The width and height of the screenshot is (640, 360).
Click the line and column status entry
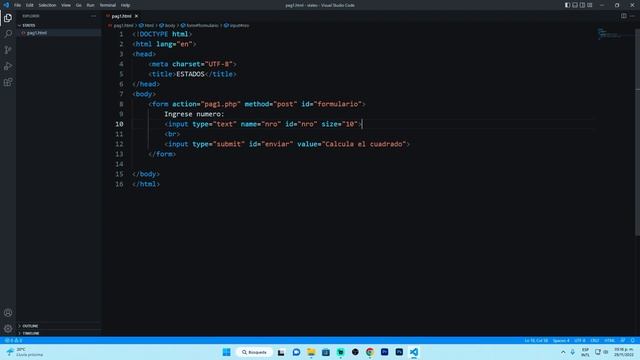coord(536,340)
